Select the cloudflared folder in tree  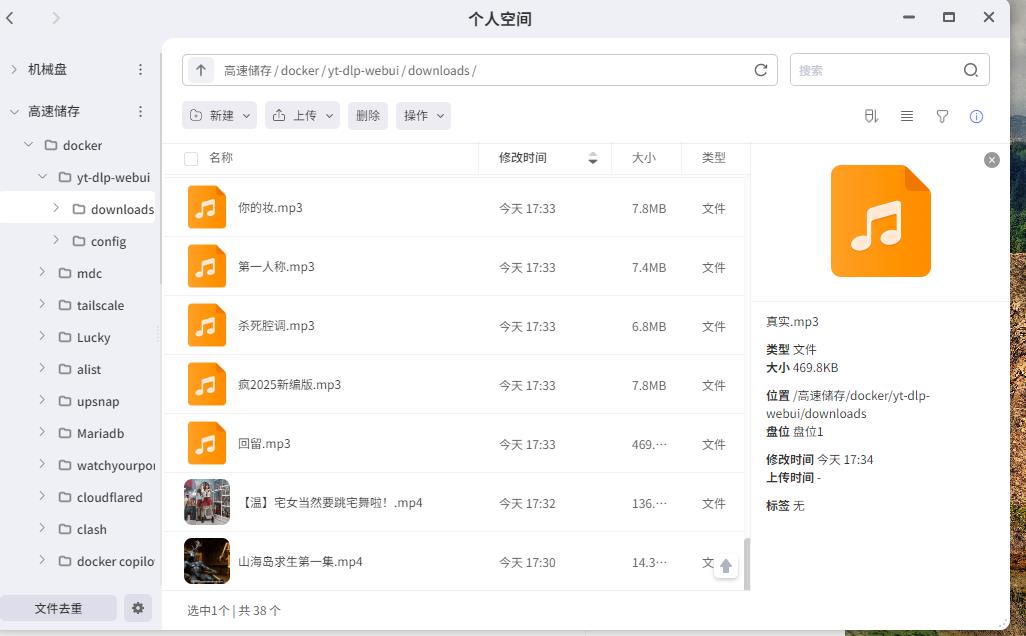(109, 497)
